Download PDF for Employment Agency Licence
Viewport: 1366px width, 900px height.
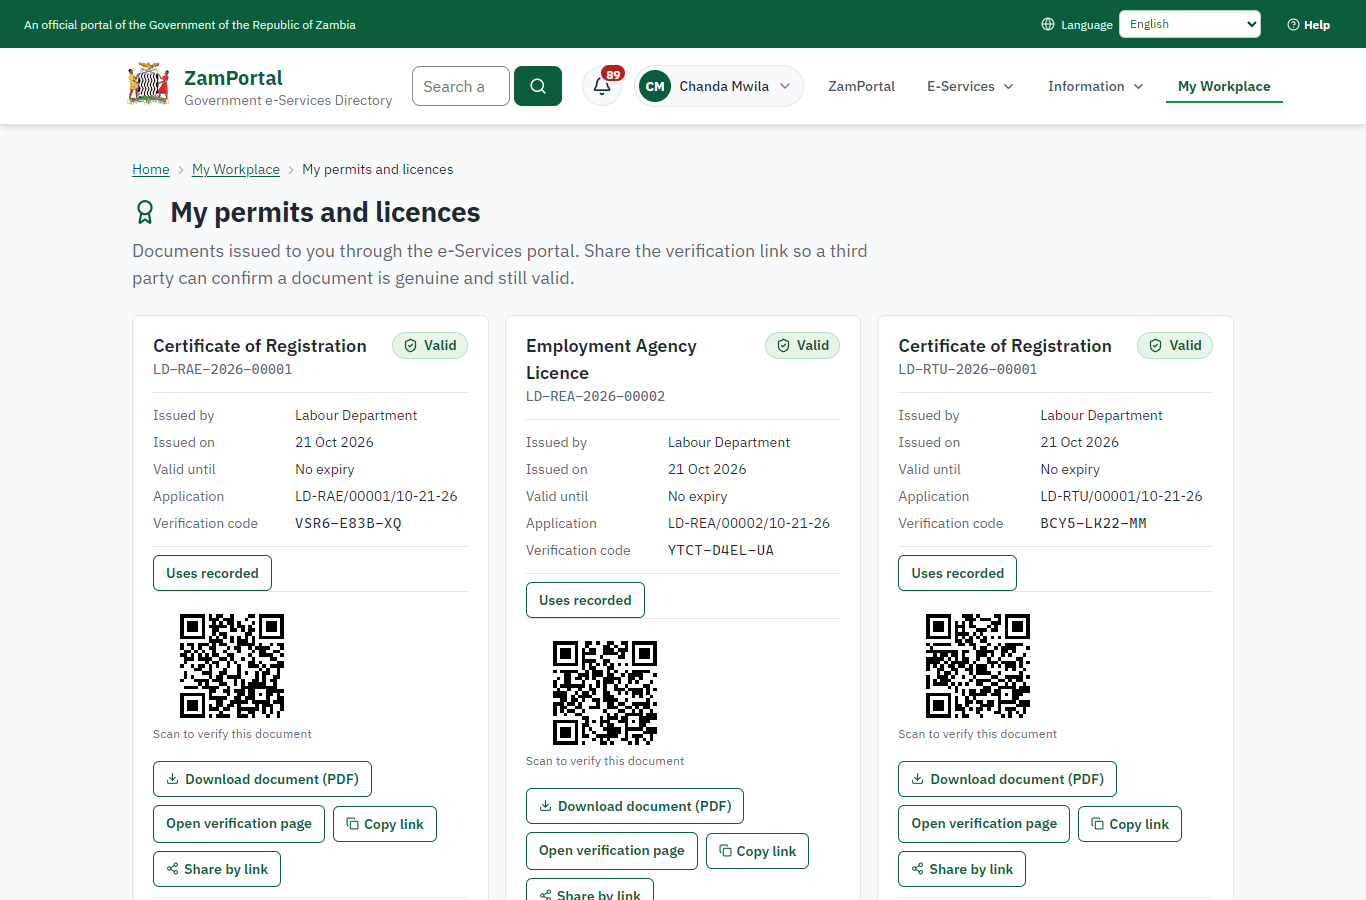pyautogui.click(x=635, y=806)
